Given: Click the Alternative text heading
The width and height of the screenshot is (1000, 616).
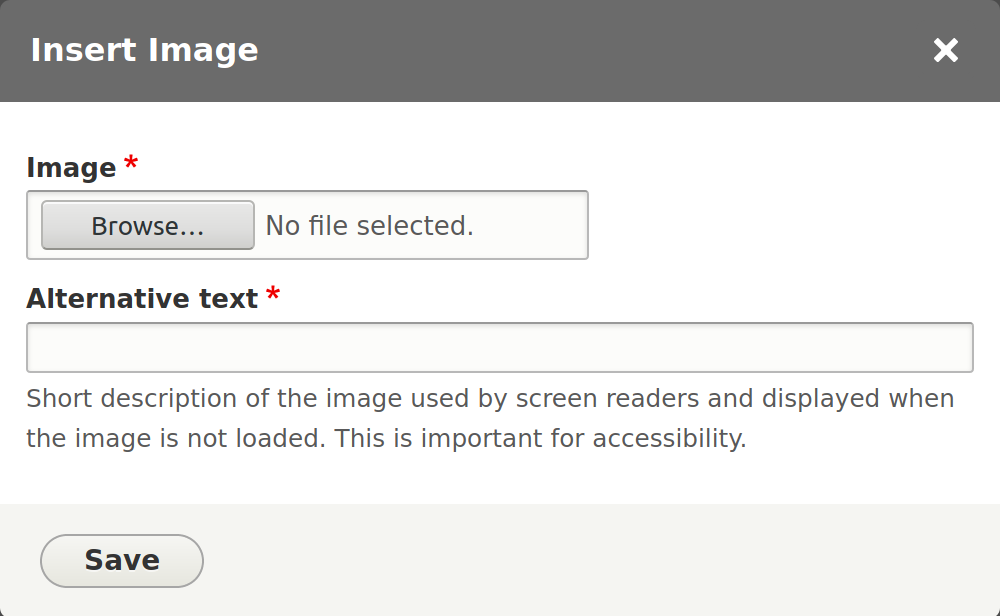Looking at the screenshot, I should click(141, 298).
